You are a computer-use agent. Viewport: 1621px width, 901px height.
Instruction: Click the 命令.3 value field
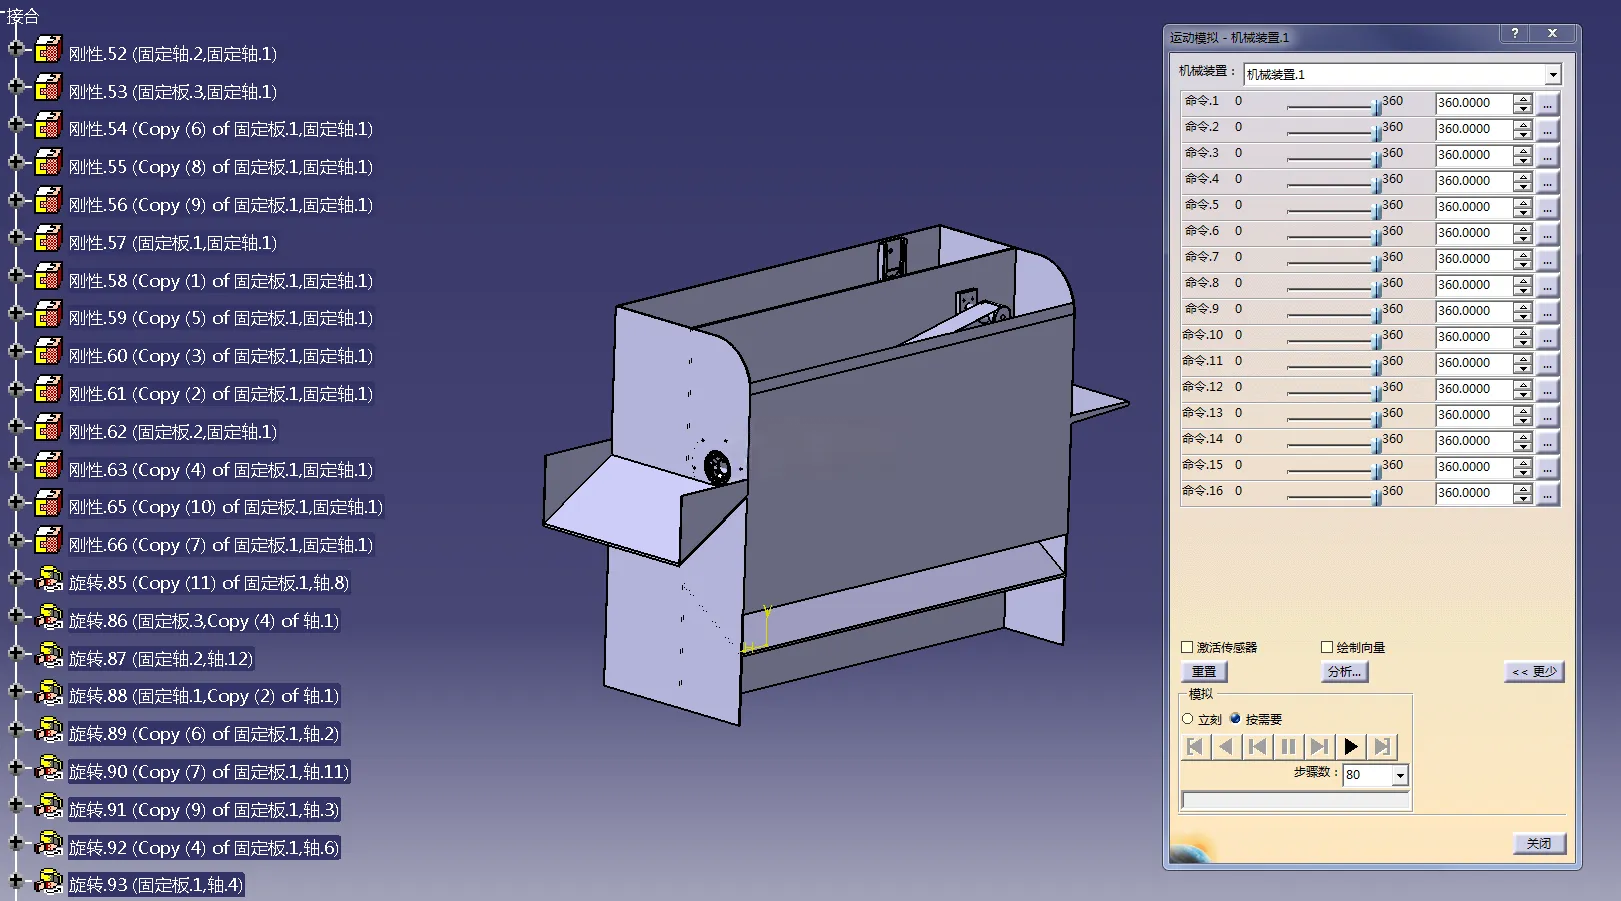[1474, 155]
